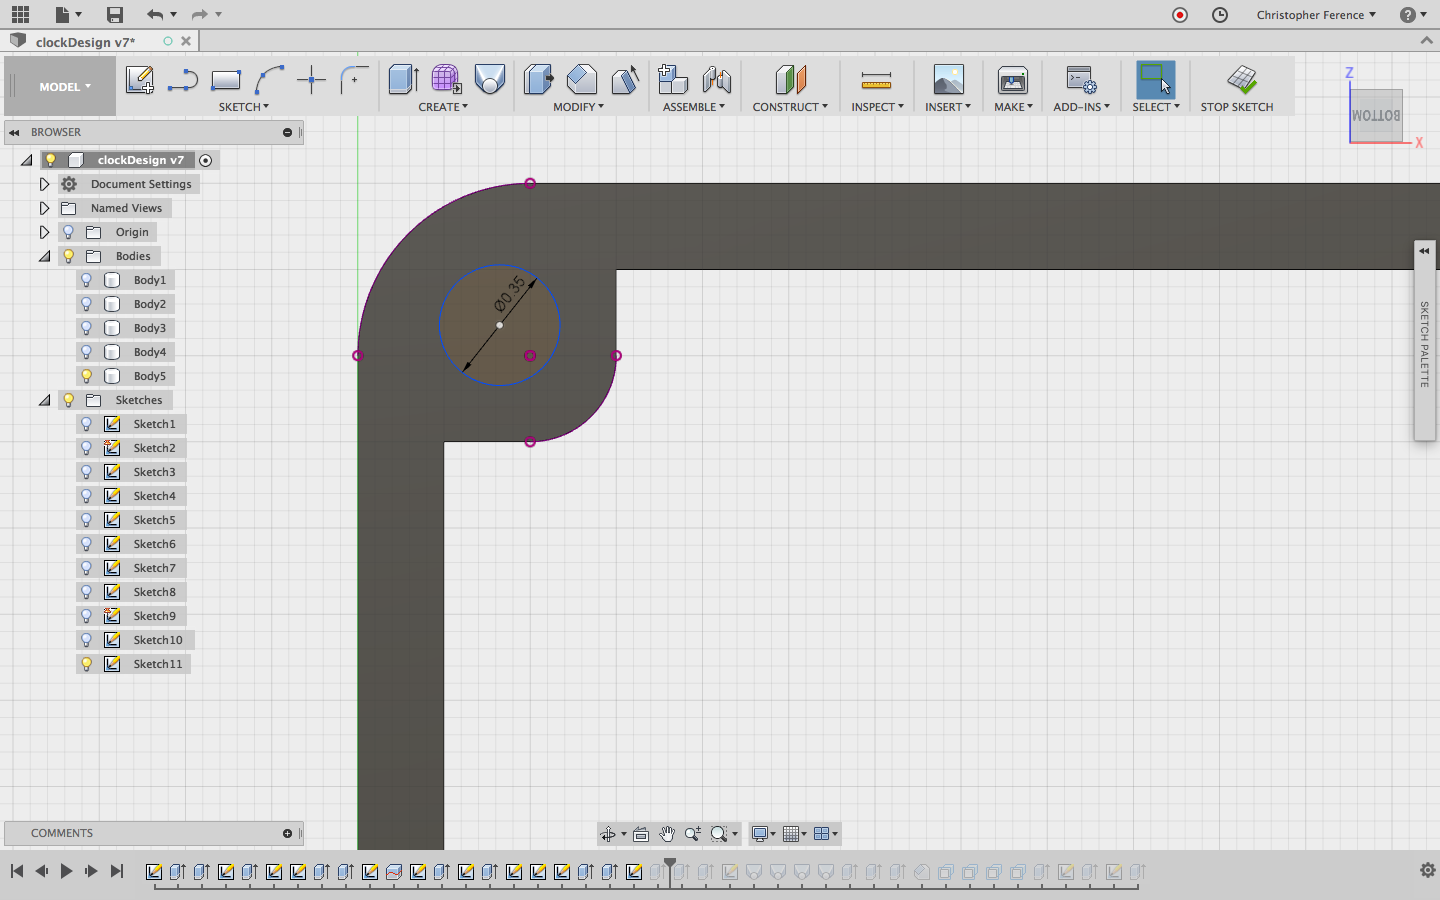The width and height of the screenshot is (1440, 900).
Task: Expand the Document Settings node
Action: point(44,184)
